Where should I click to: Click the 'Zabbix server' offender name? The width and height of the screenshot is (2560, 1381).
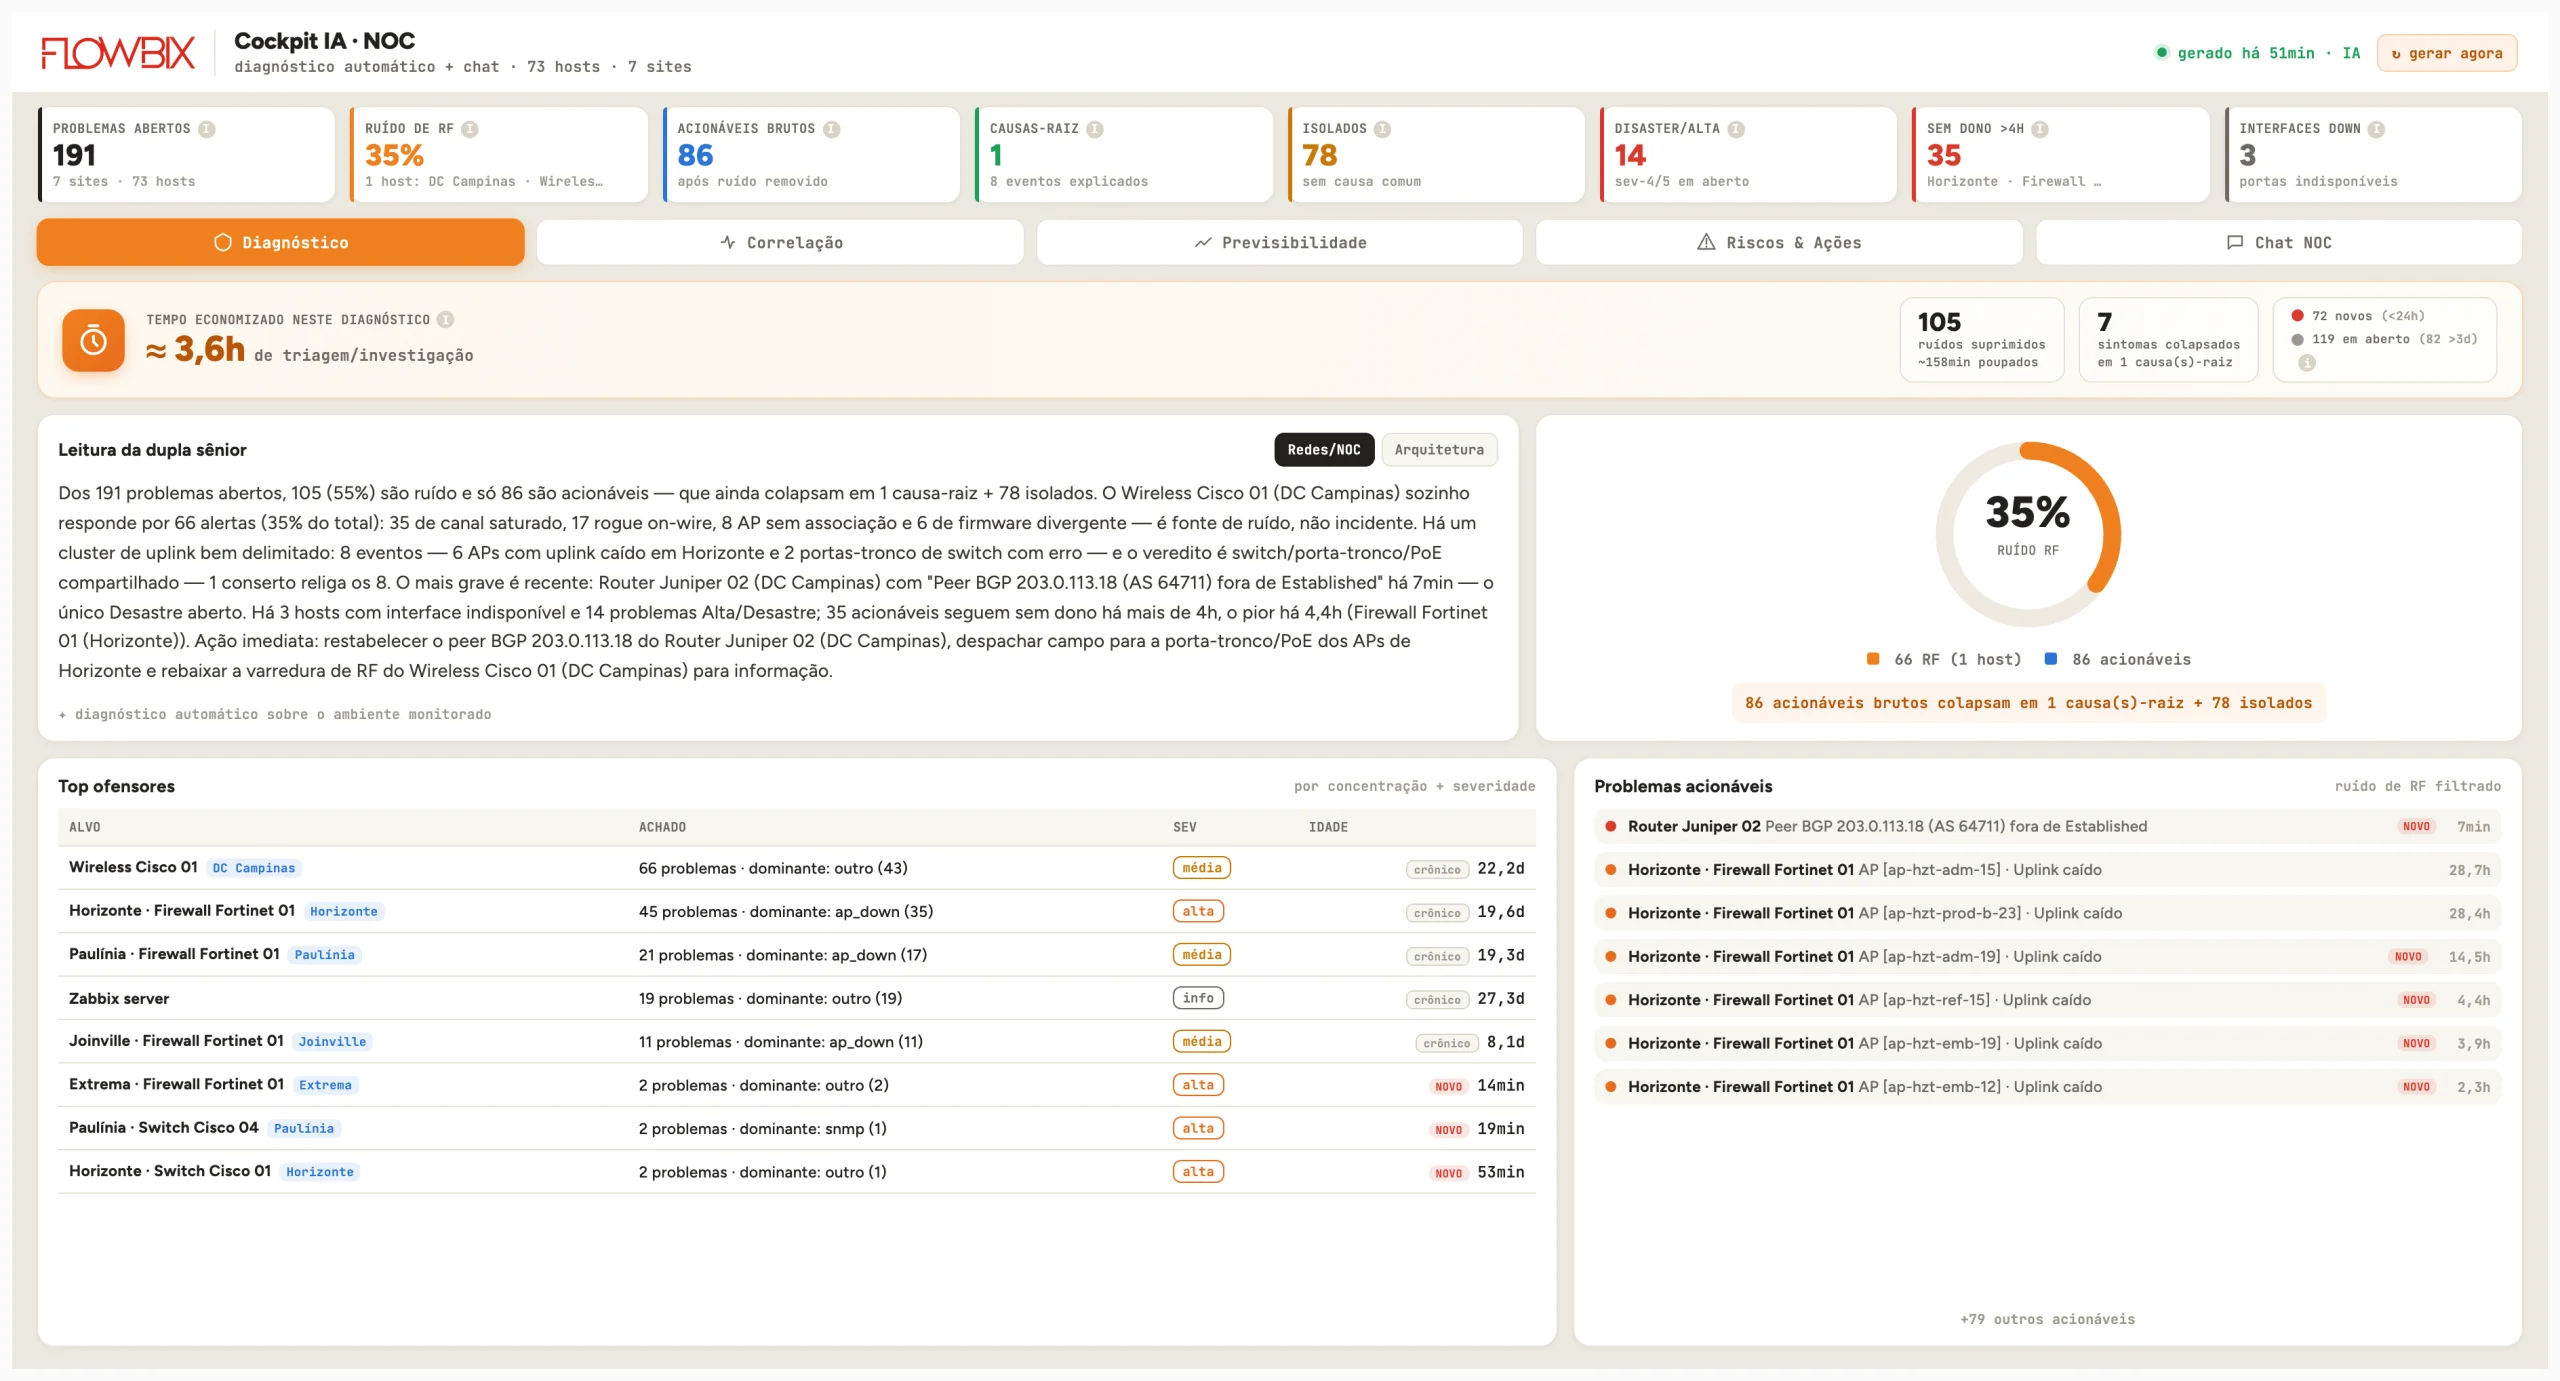pos(119,998)
